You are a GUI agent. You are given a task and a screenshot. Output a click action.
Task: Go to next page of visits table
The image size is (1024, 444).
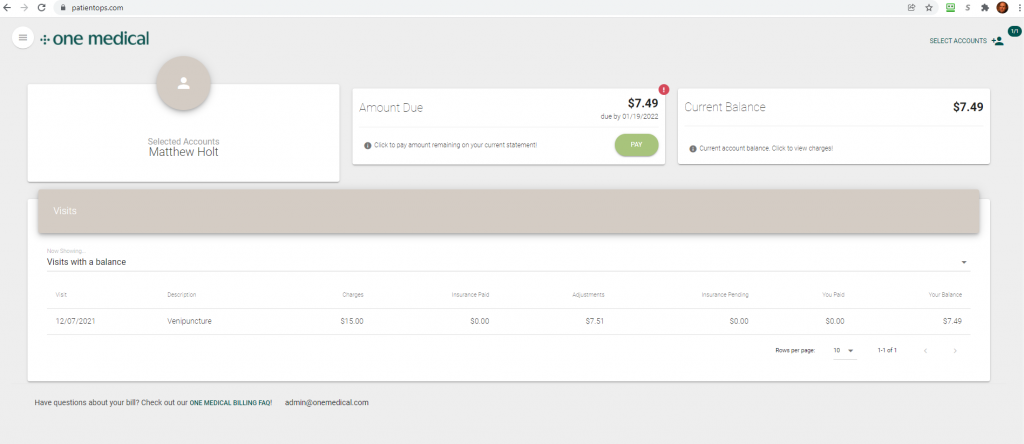(955, 351)
